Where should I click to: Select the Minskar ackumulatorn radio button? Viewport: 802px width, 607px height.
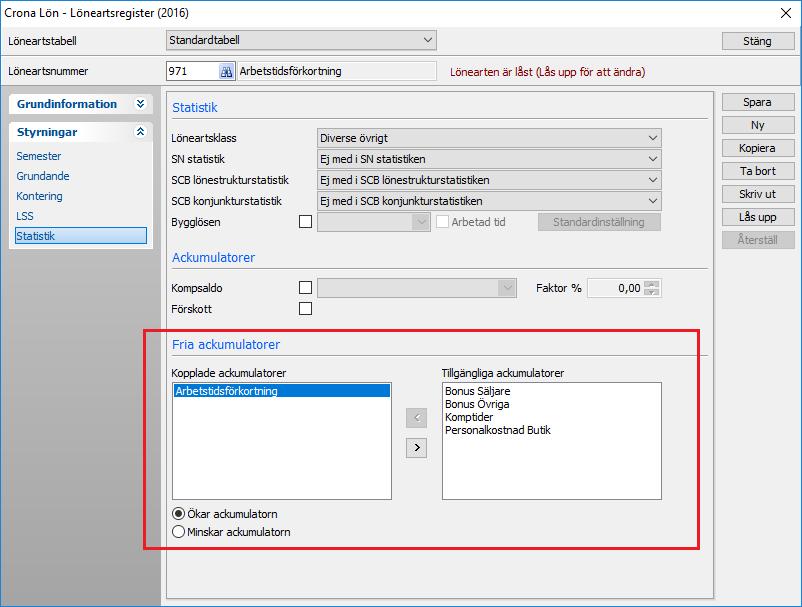(179, 532)
